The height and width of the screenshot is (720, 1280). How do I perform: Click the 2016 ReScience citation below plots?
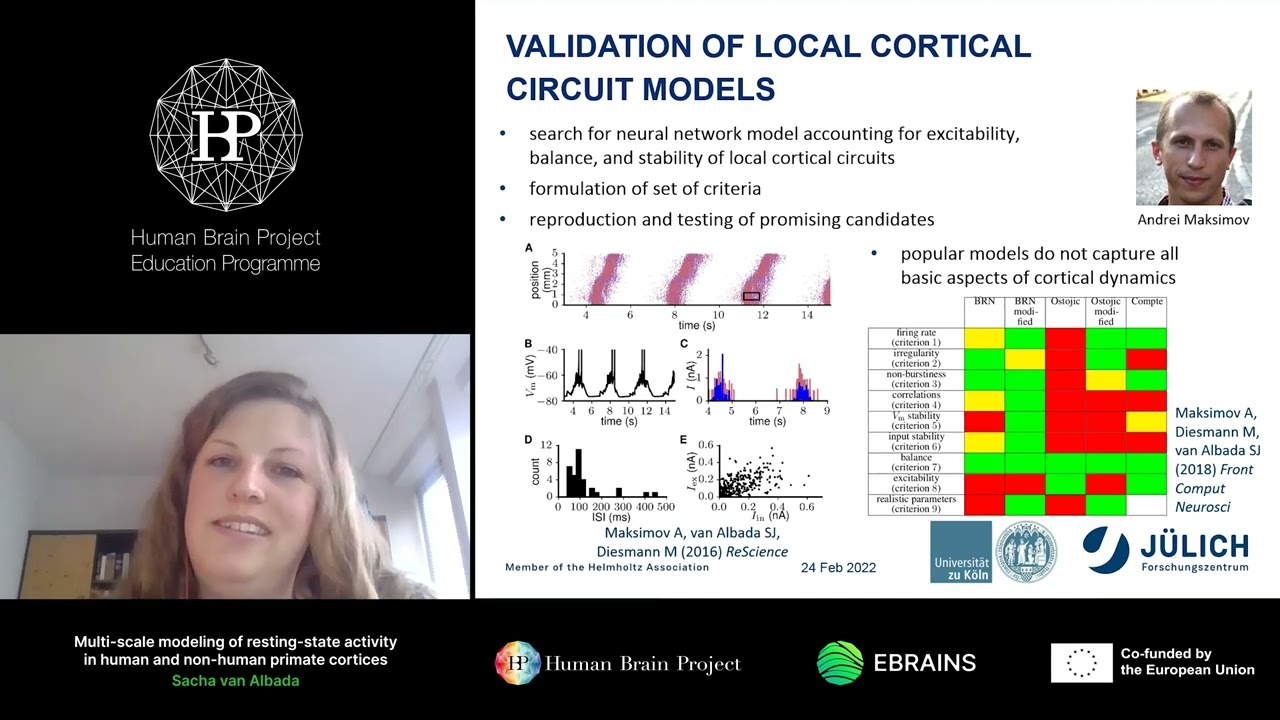(692, 542)
